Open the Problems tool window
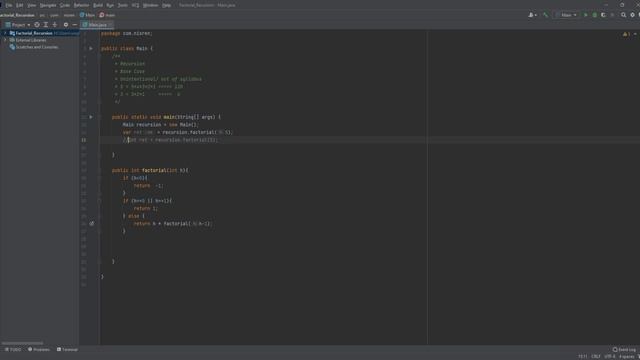640x360 pixels. 39,350
